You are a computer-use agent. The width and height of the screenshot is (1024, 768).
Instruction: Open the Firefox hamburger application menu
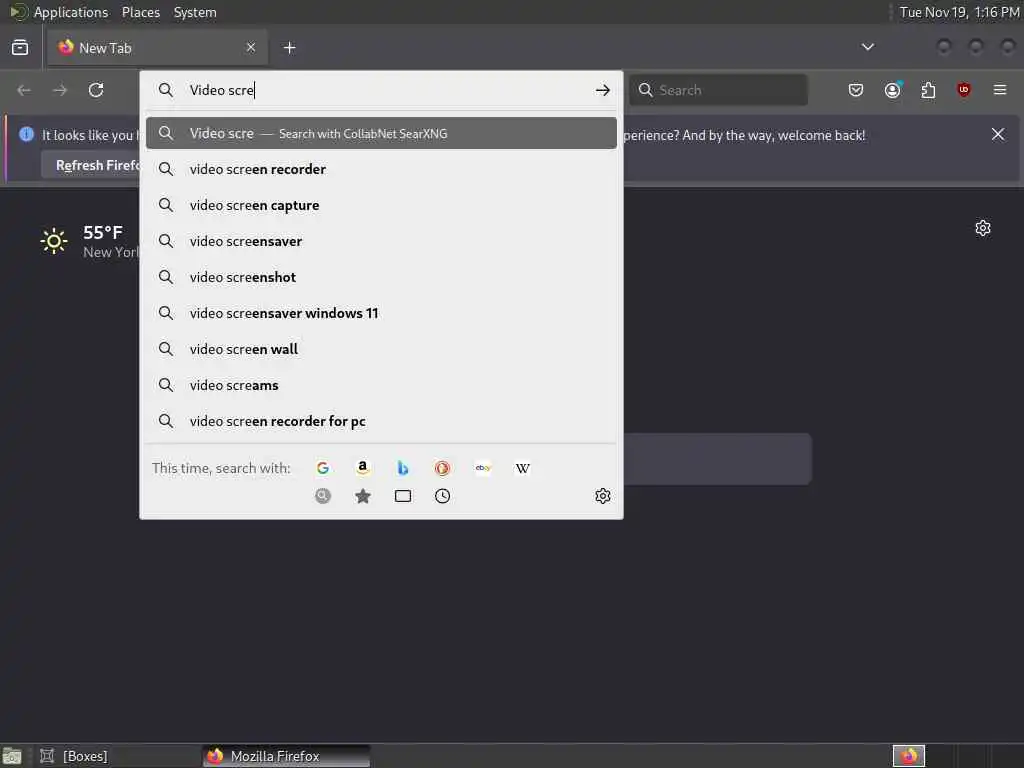click(x=1000, y=90)
